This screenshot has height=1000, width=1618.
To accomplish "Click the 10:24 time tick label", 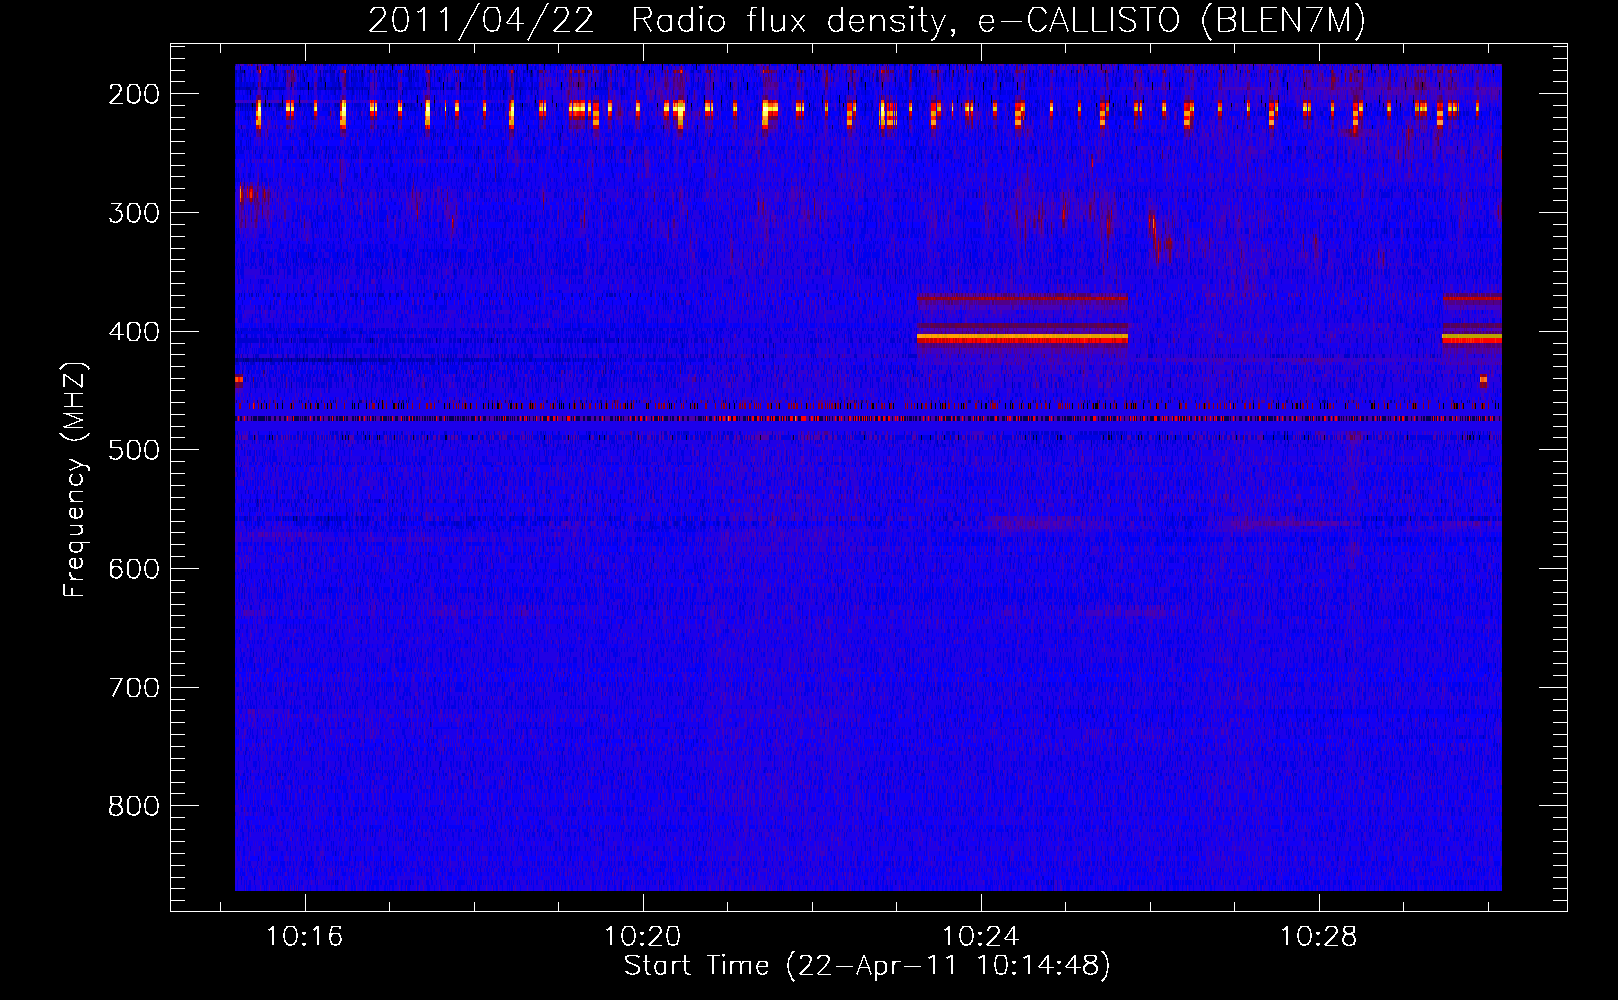I will (x=981, y=936).
